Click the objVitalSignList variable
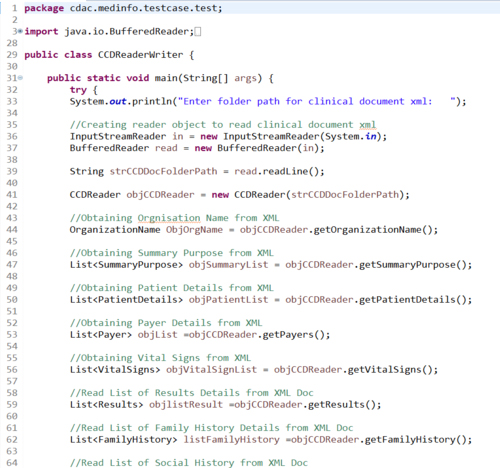This screenshot has width=500, height=468. (x=212, y=370)
